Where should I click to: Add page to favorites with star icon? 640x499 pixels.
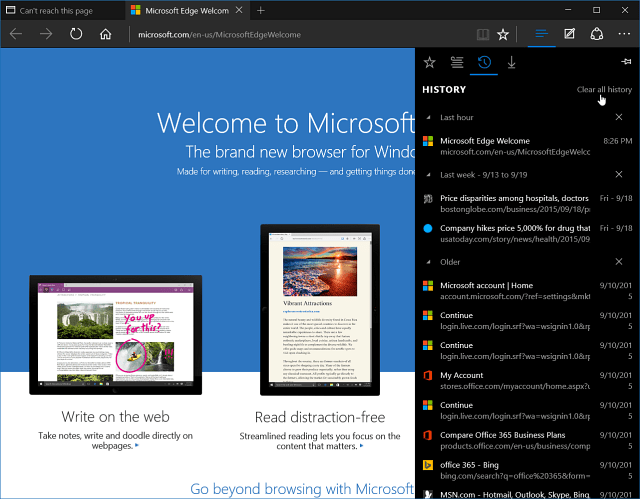tap(503, 35)
